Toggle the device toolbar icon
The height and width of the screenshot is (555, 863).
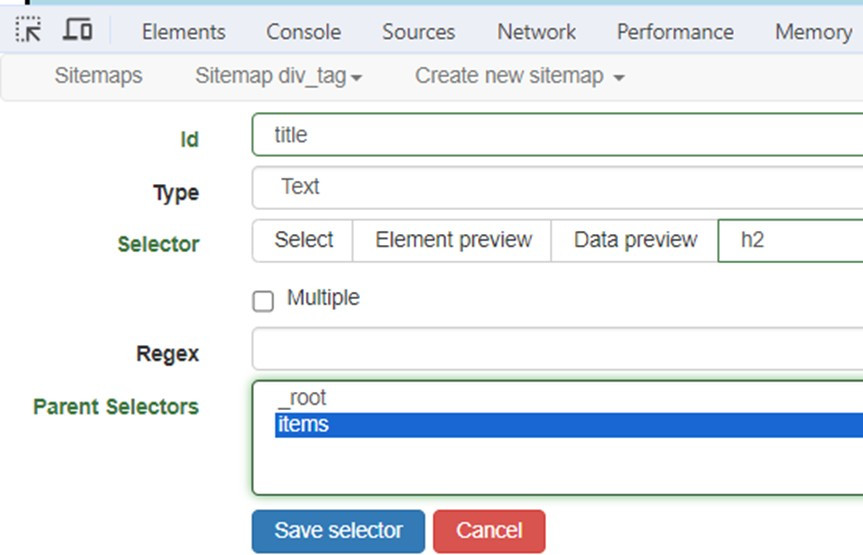point(77,31)
